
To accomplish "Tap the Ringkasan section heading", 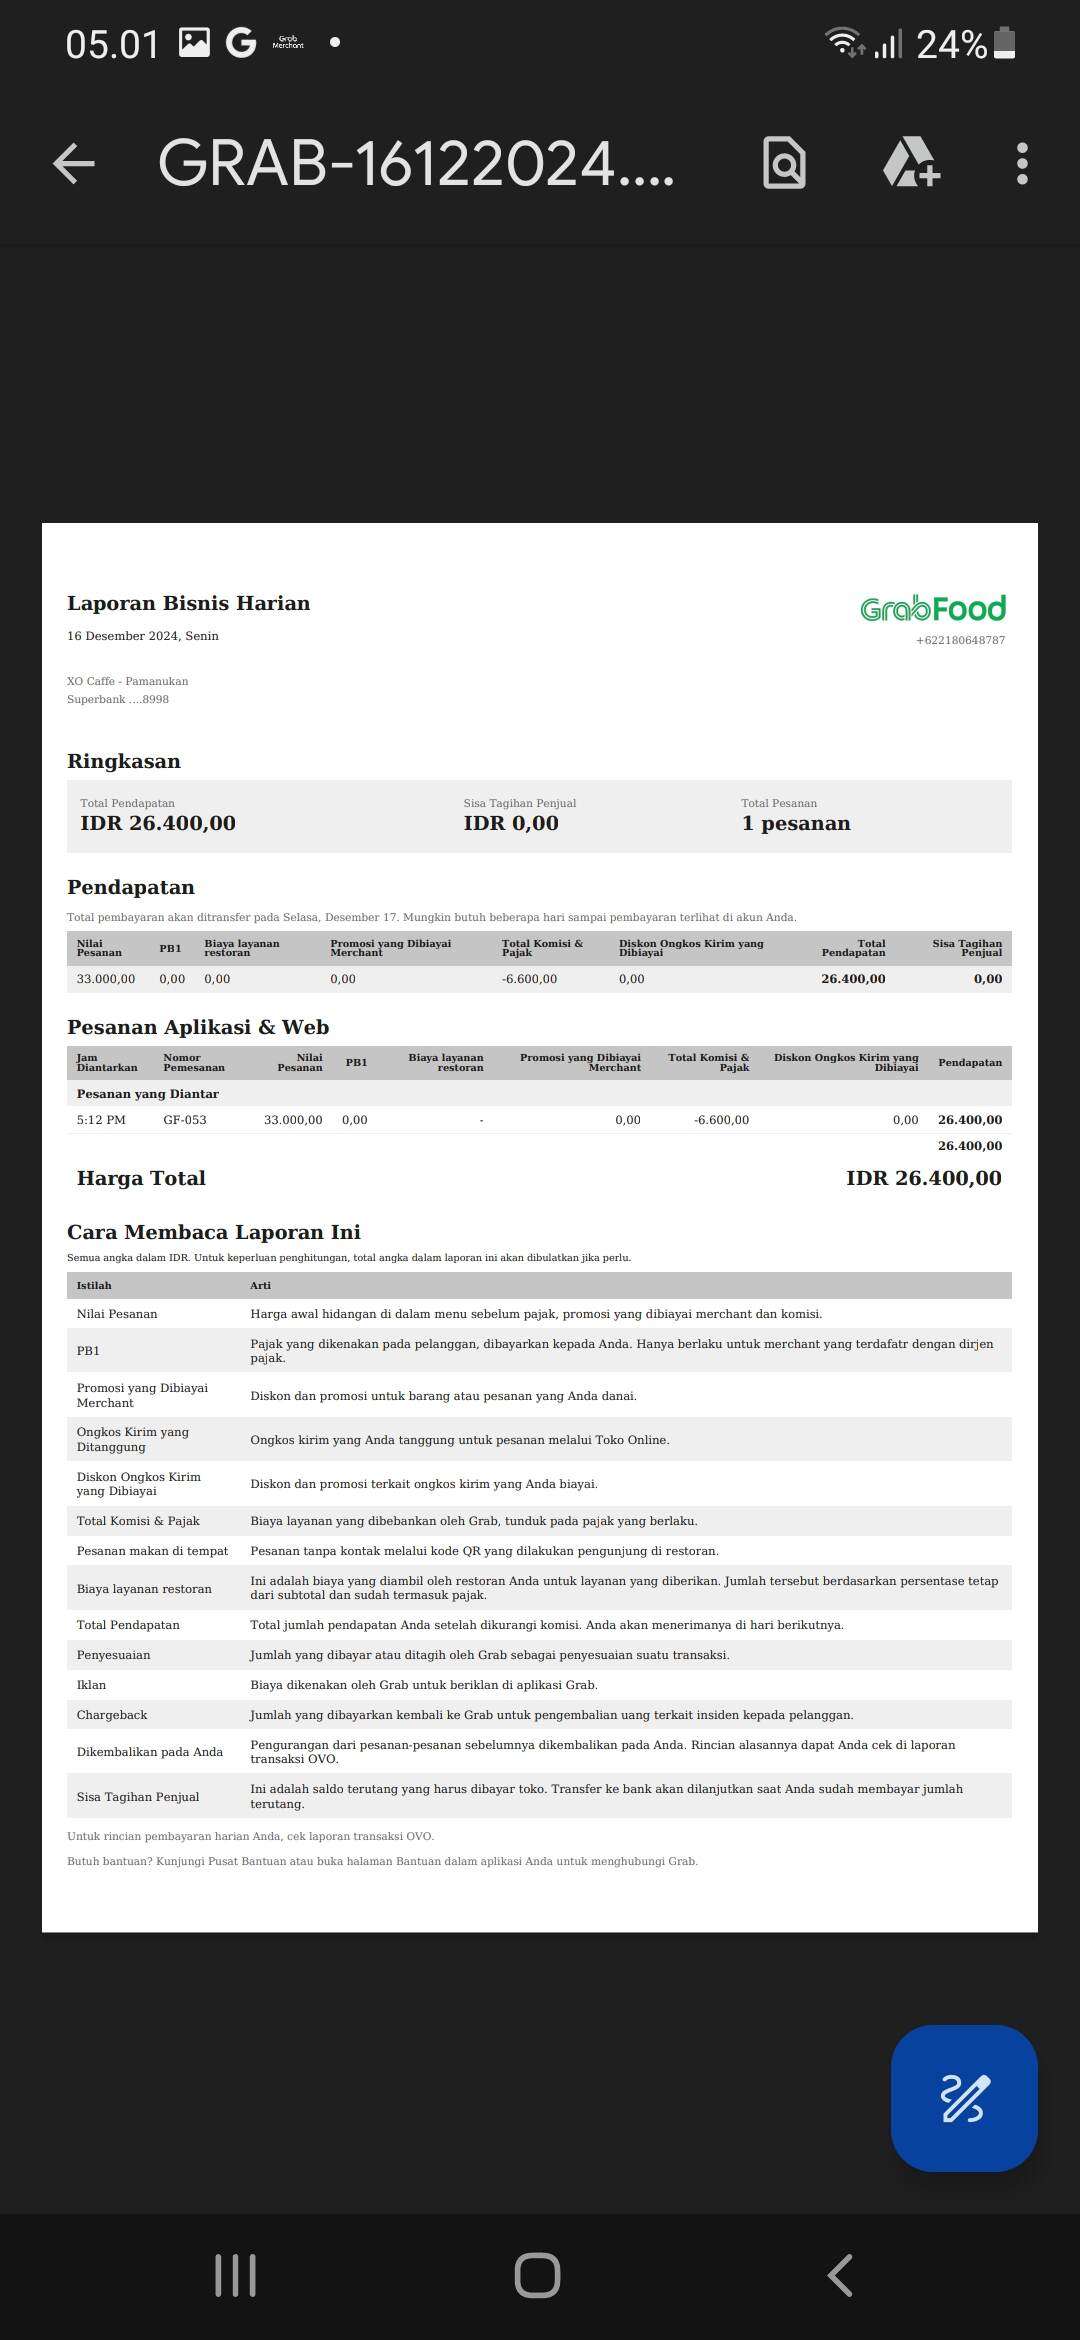I will pyautogui.click(x=124, y=761).
